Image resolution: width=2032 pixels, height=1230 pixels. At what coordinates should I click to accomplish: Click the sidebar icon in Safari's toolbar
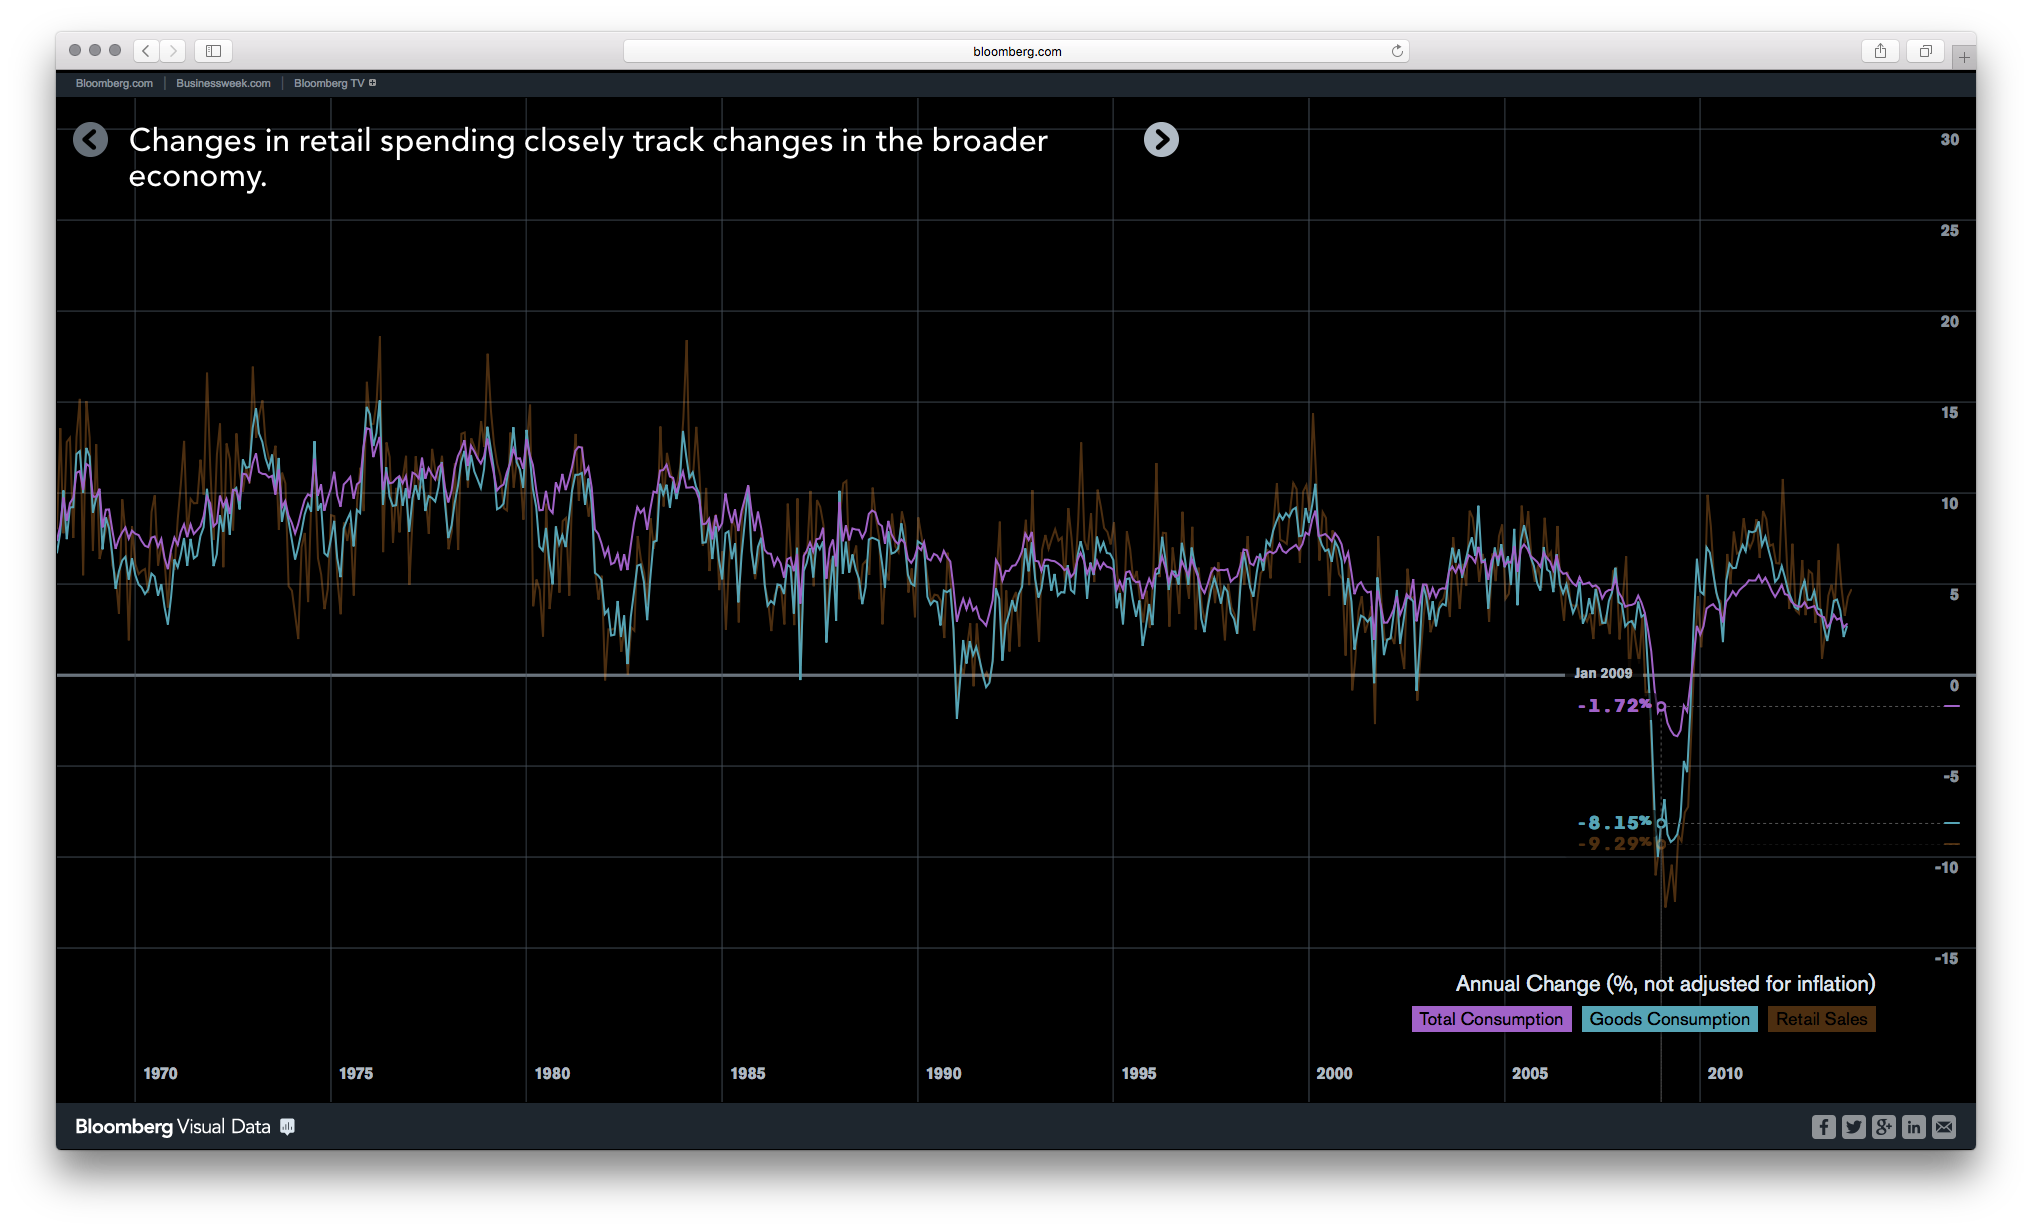click(212, 50)
